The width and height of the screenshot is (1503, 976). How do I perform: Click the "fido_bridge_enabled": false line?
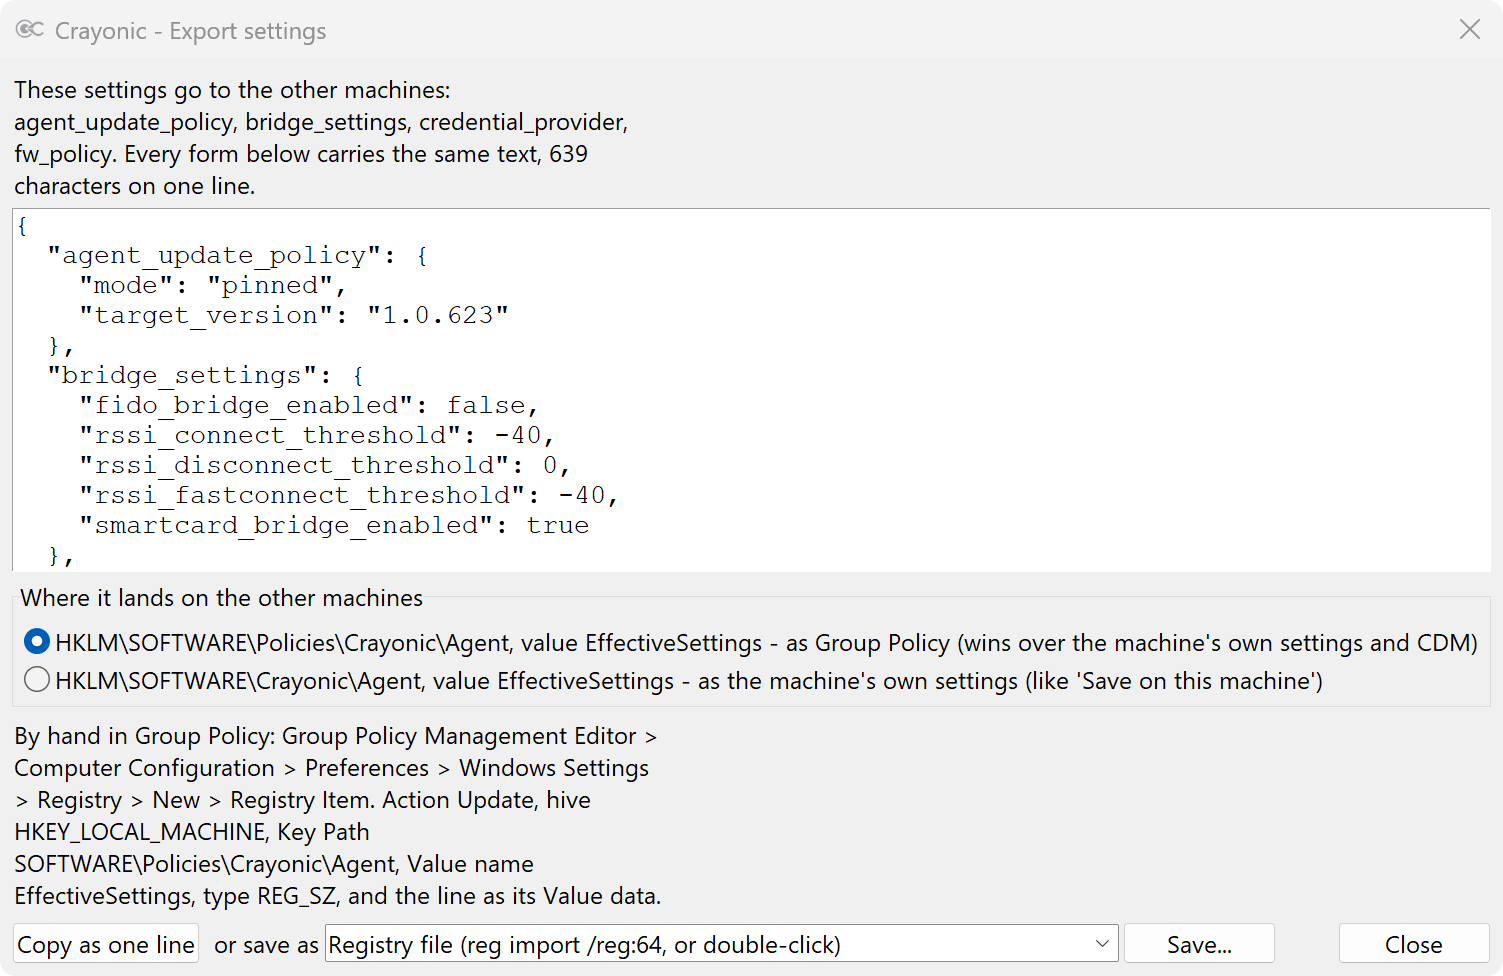coord(309,405)
